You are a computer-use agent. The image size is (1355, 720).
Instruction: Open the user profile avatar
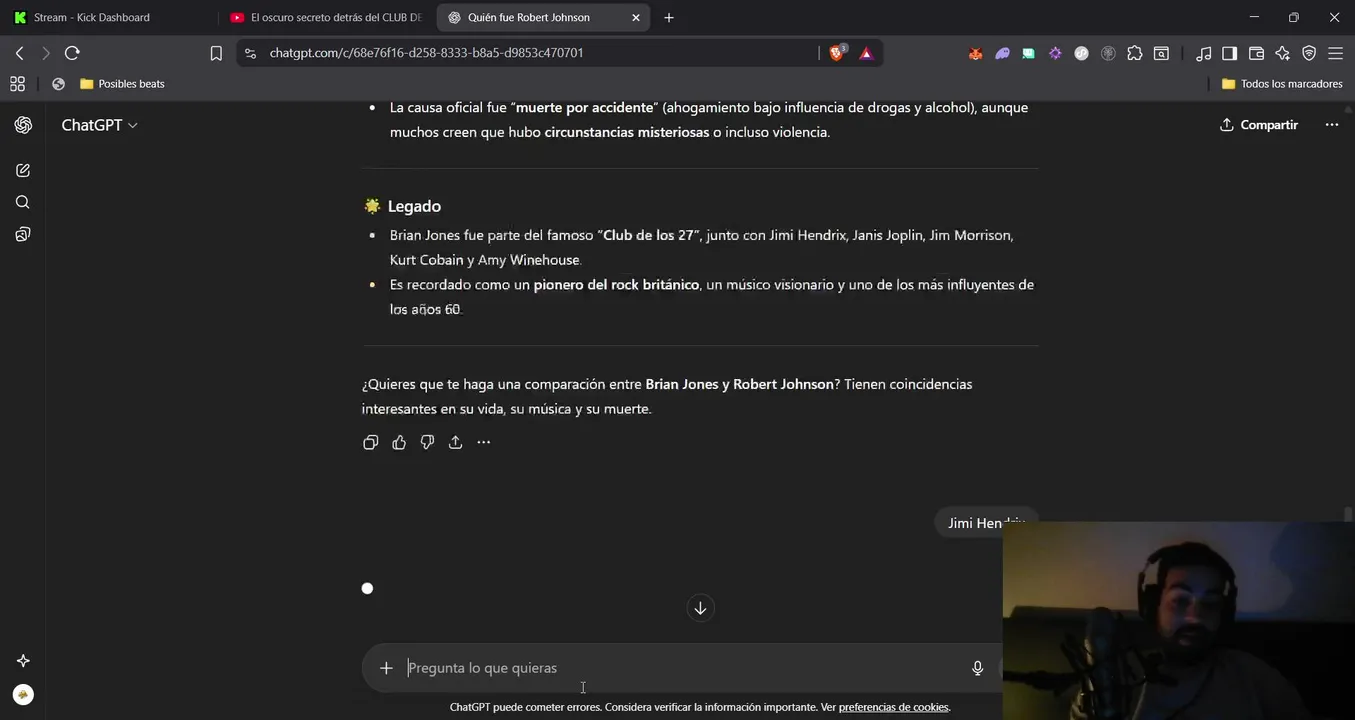click(23, 694)
